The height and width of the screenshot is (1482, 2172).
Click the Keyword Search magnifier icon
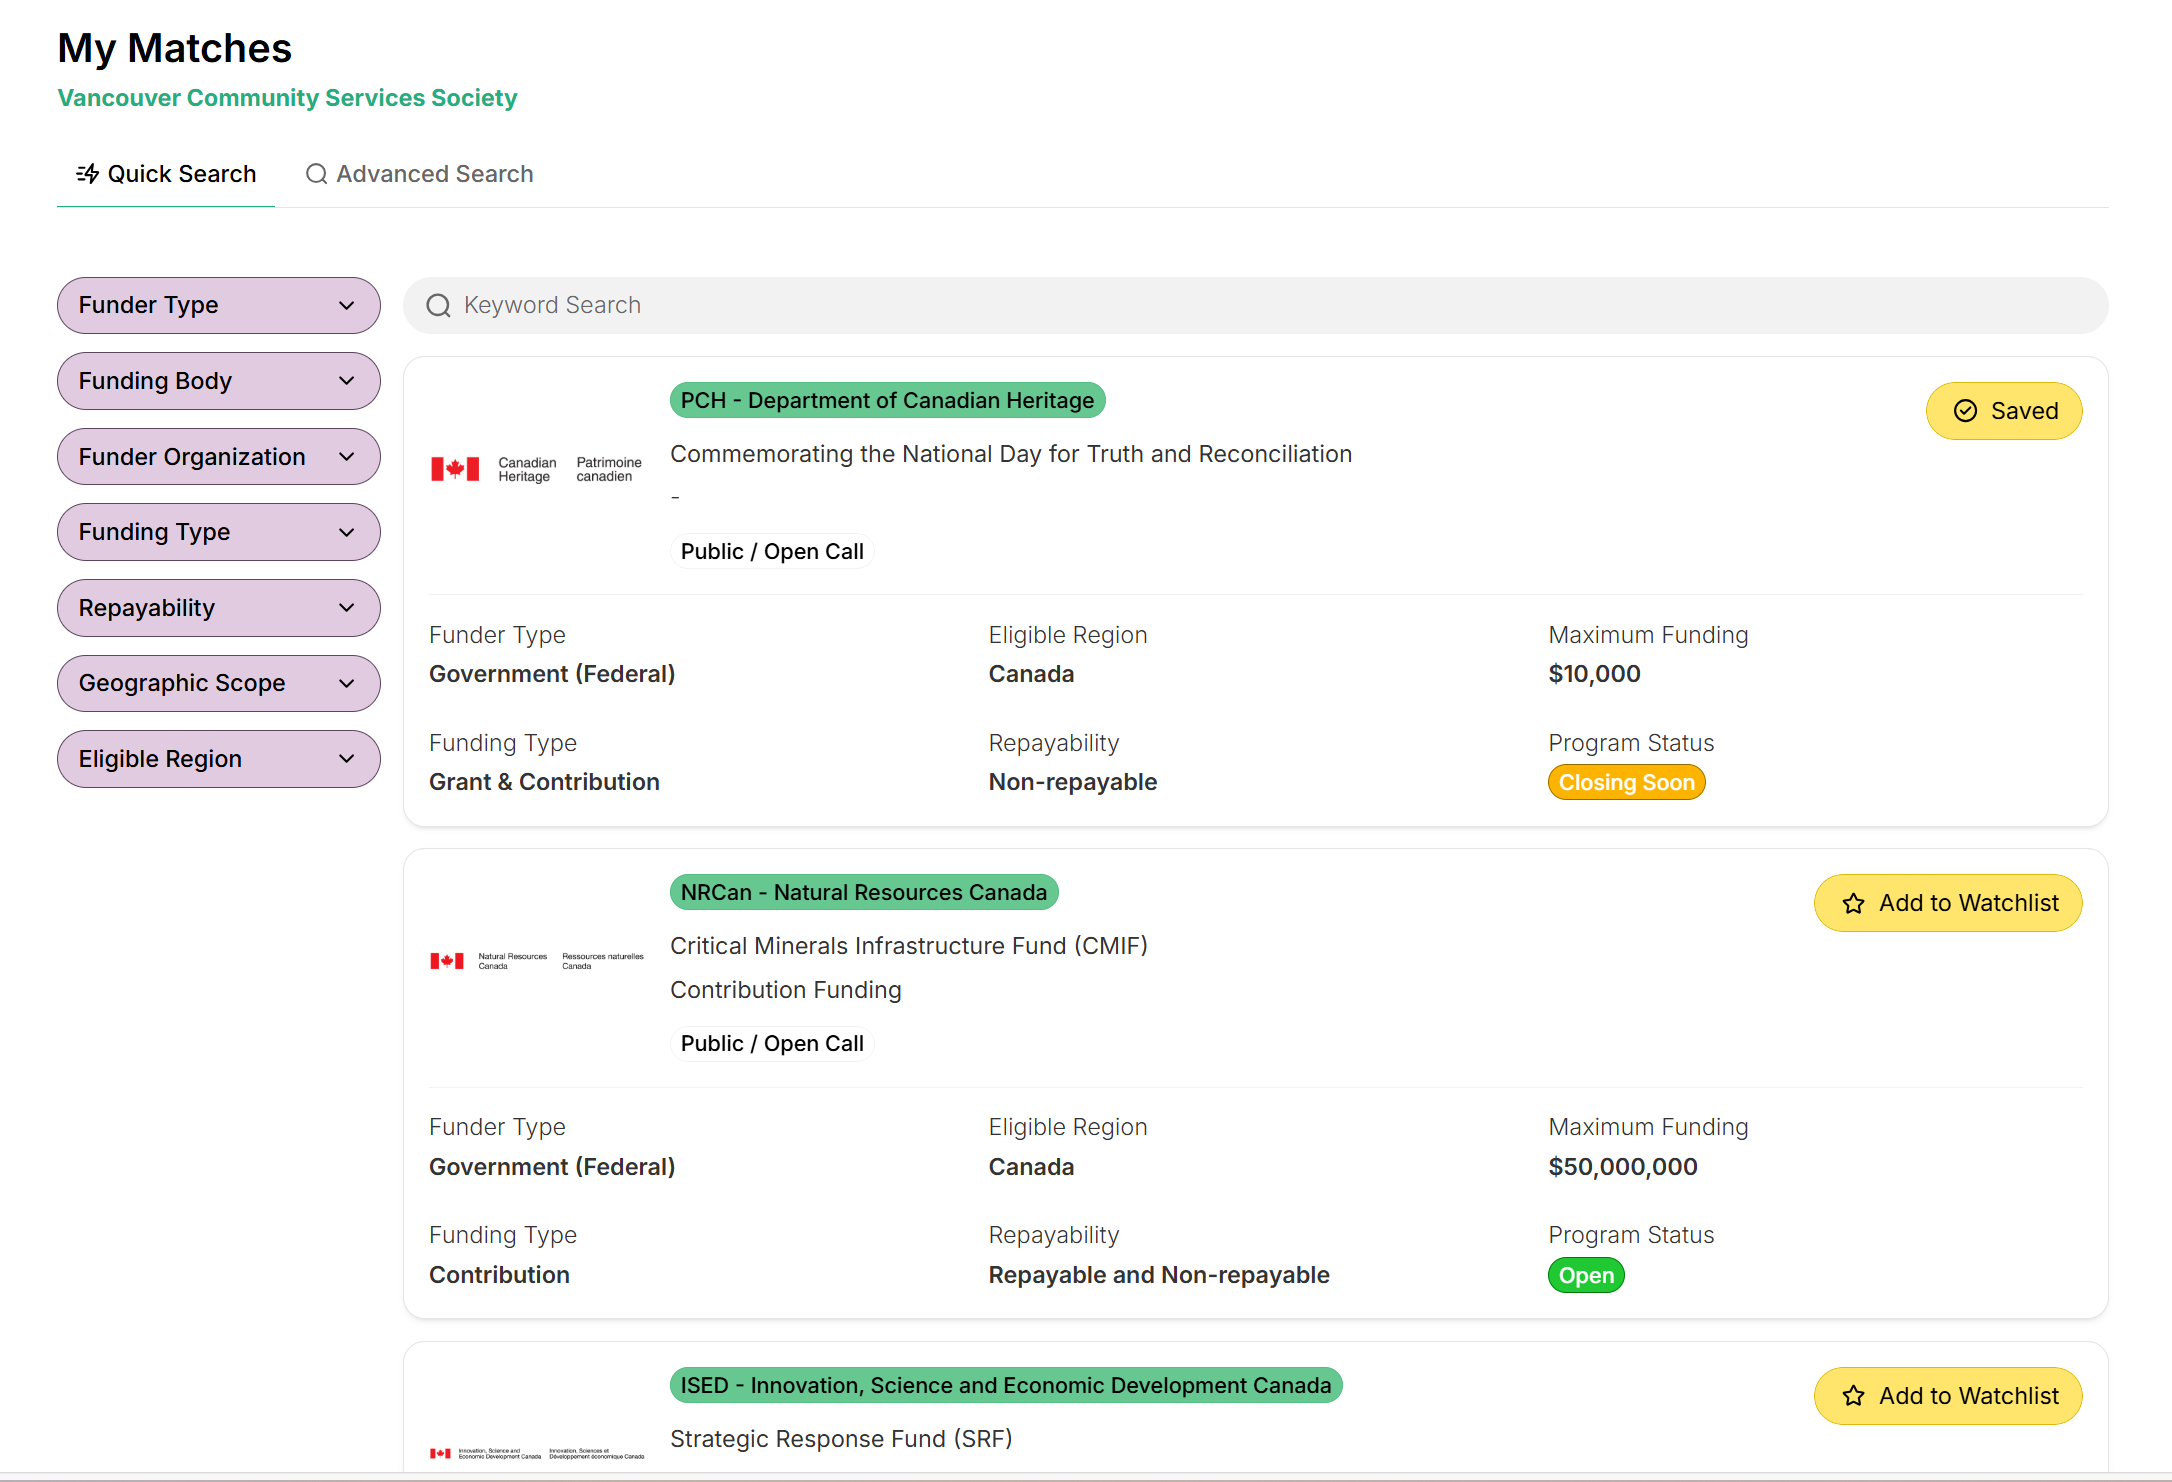438,306
